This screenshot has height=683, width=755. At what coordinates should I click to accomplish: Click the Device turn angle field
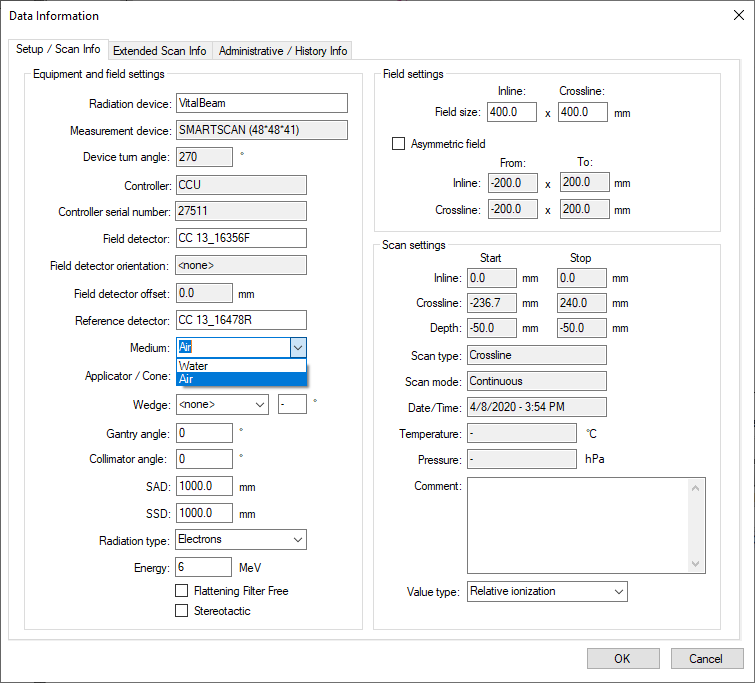tap(204, 157)
